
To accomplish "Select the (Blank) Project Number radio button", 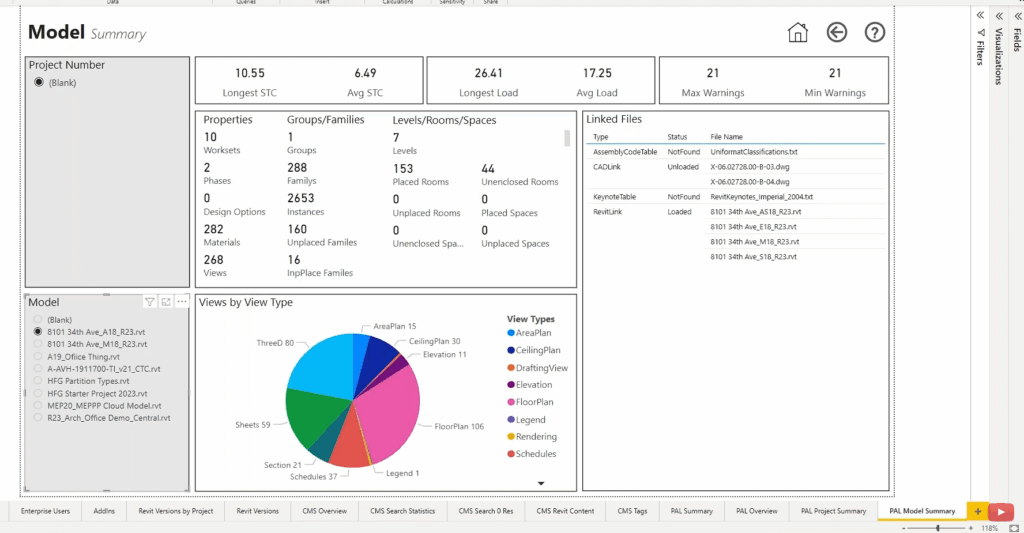I will [39, 82].
